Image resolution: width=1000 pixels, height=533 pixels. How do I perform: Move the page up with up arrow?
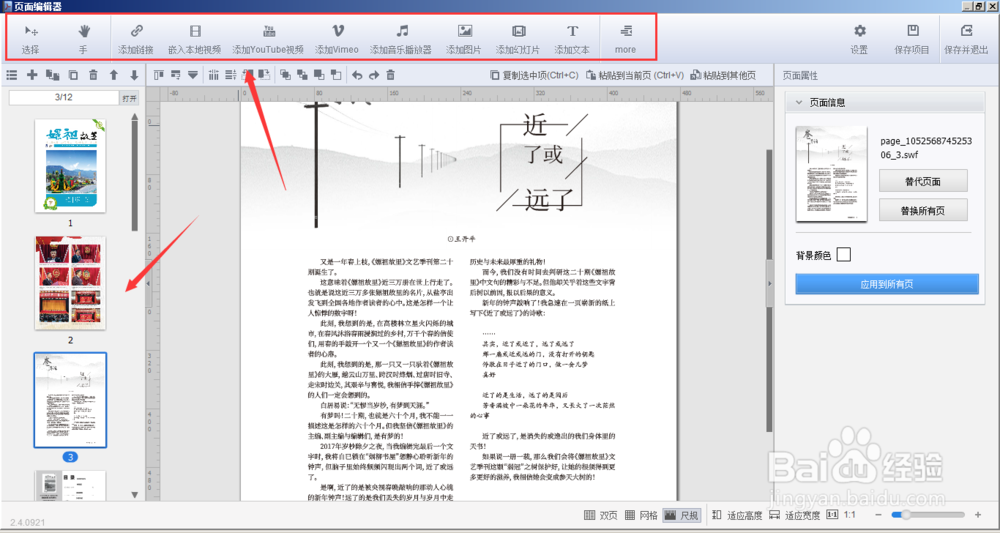click(x=114, y=75)
